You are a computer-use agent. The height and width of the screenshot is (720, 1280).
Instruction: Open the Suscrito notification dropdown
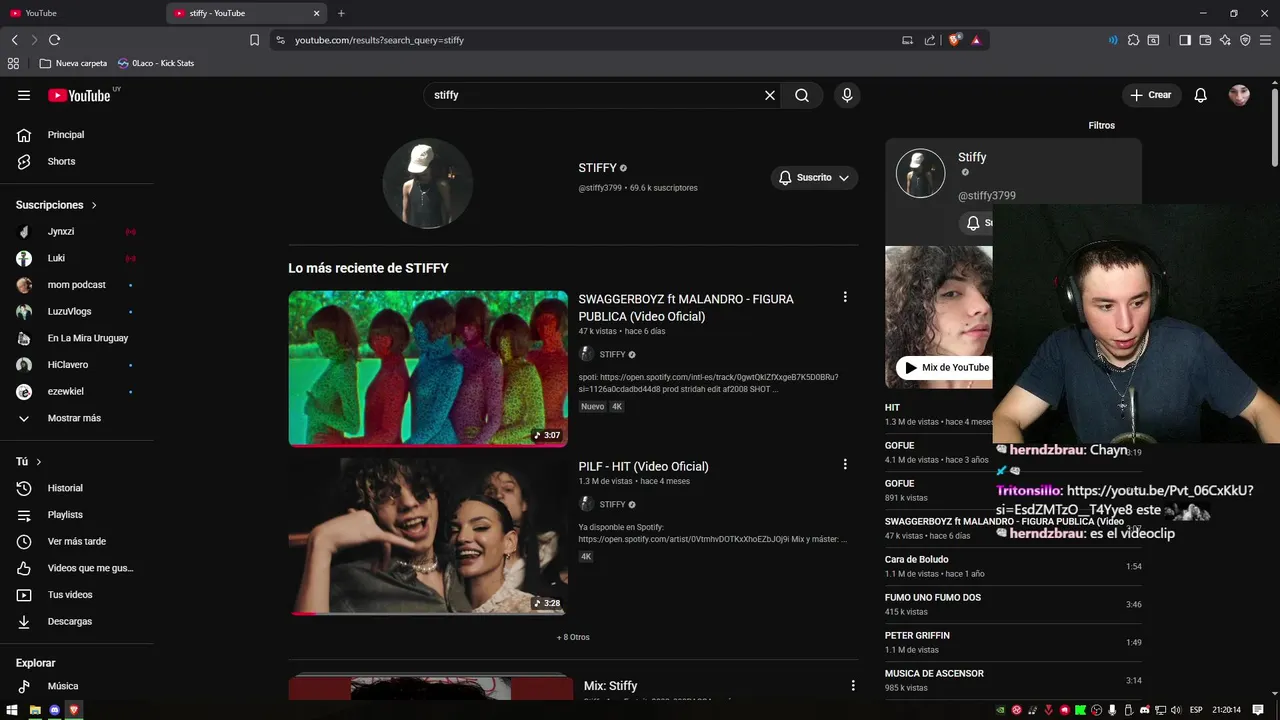pyautogui.click(x=814, y=177)
